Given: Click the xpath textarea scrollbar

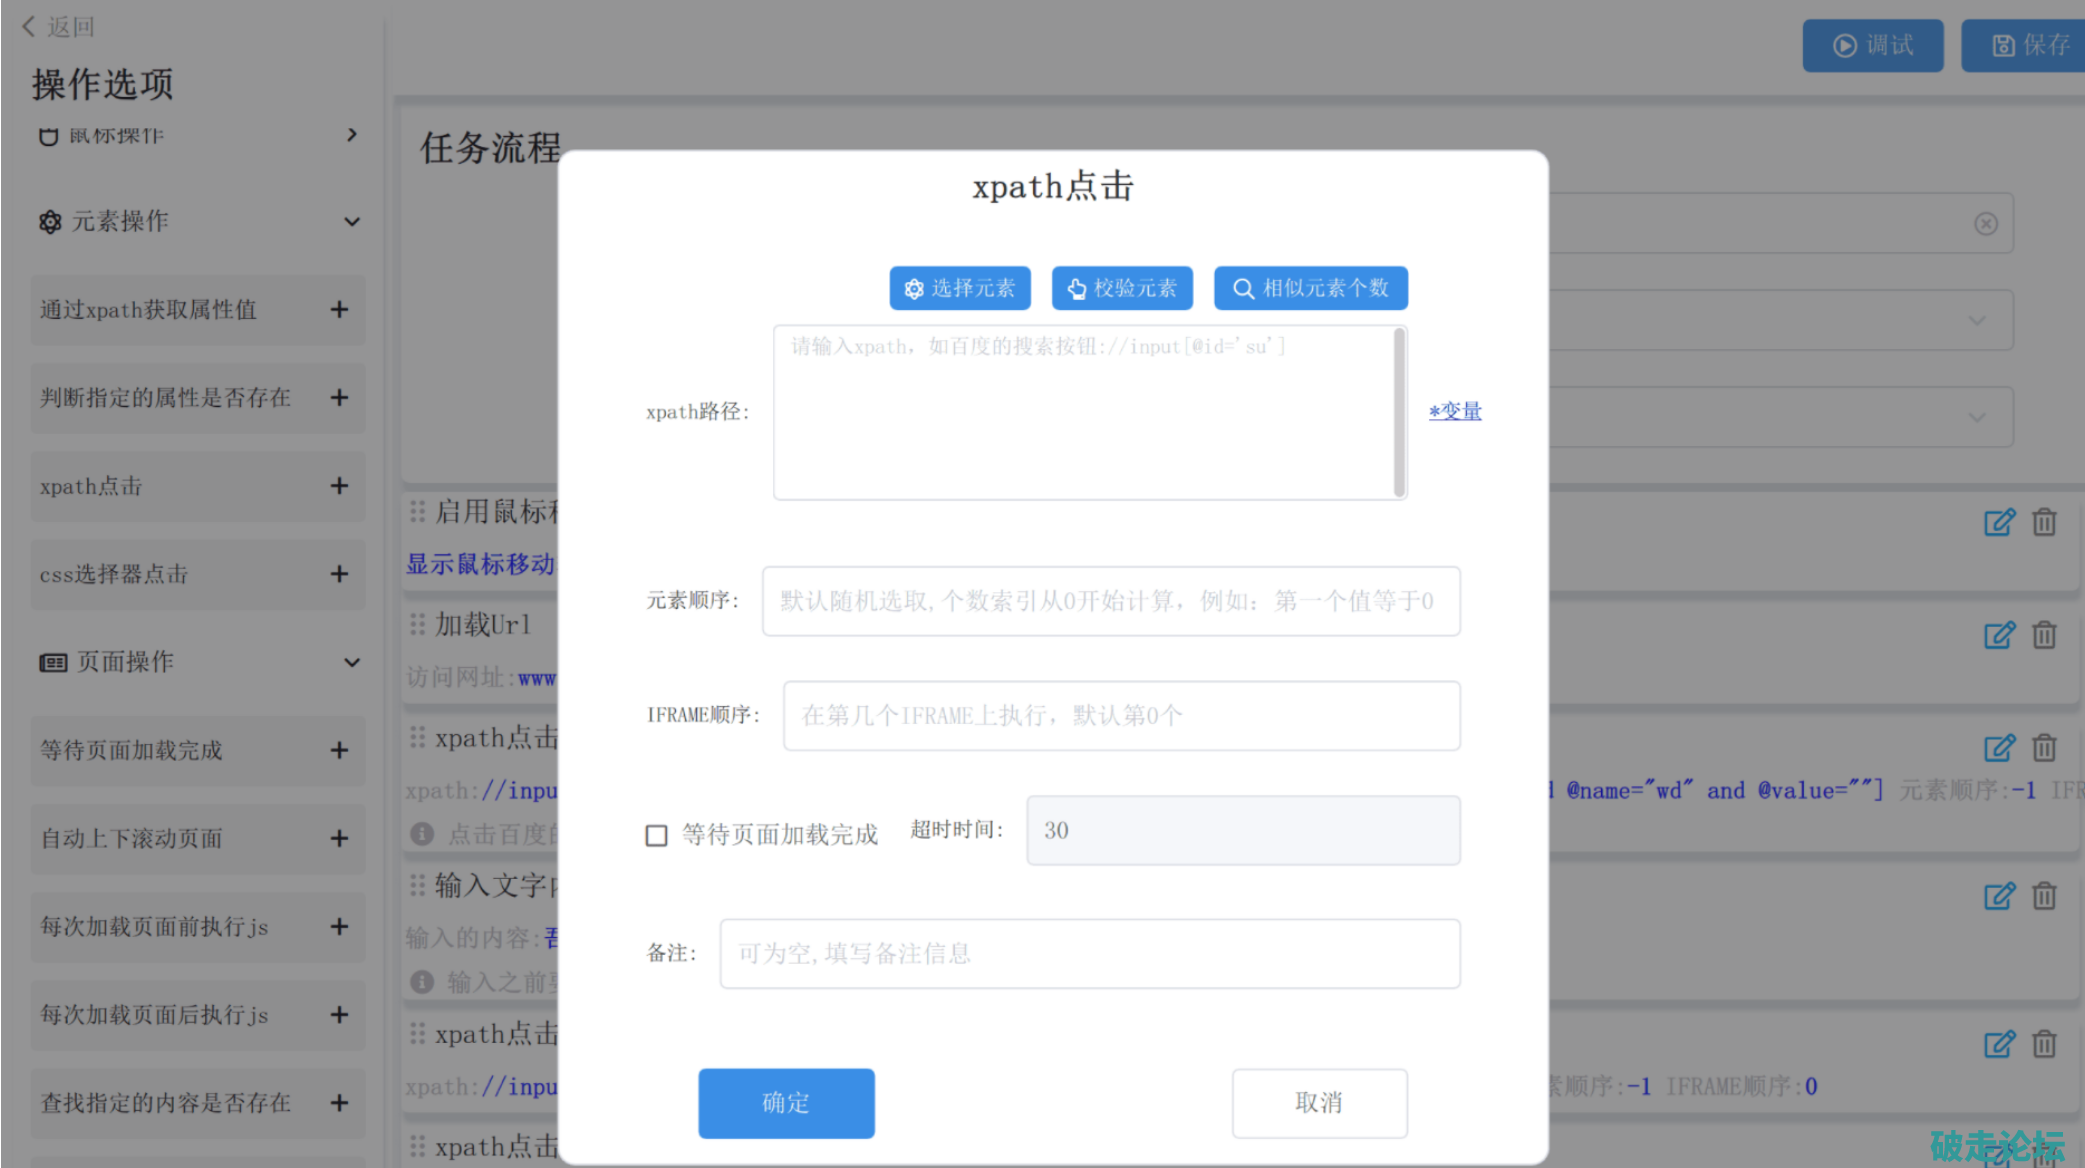Looking at the screenshot, I should pyautogui.click(x=1399, y=412).
